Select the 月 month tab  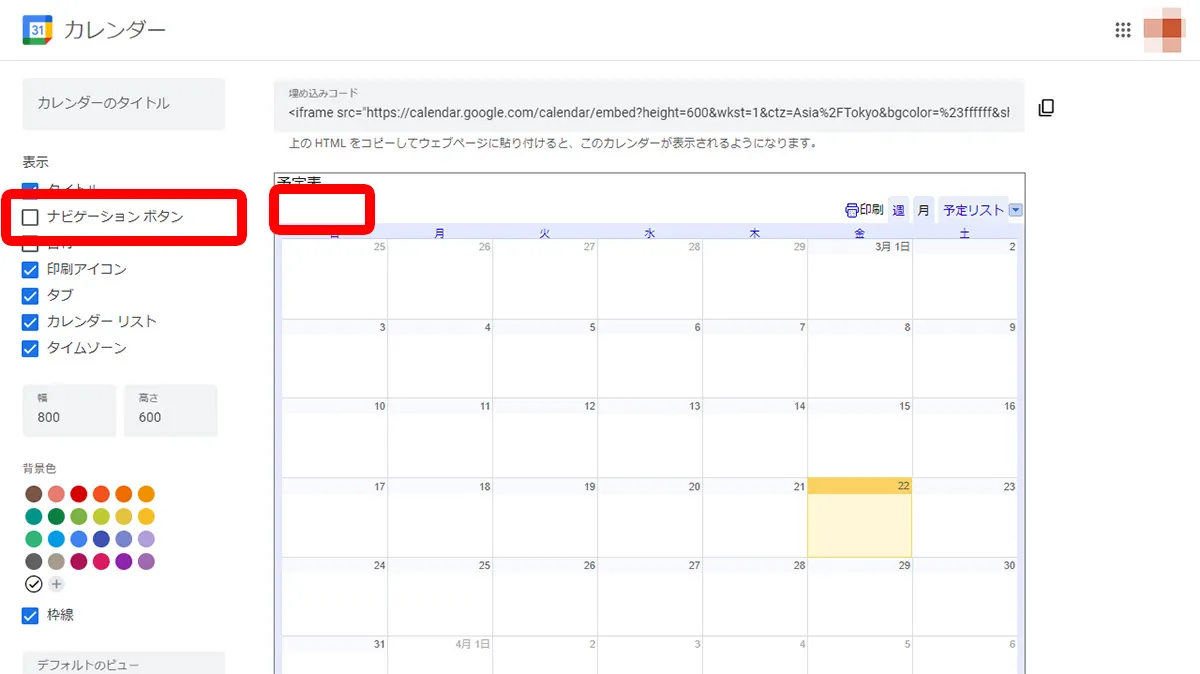[923, 210]
